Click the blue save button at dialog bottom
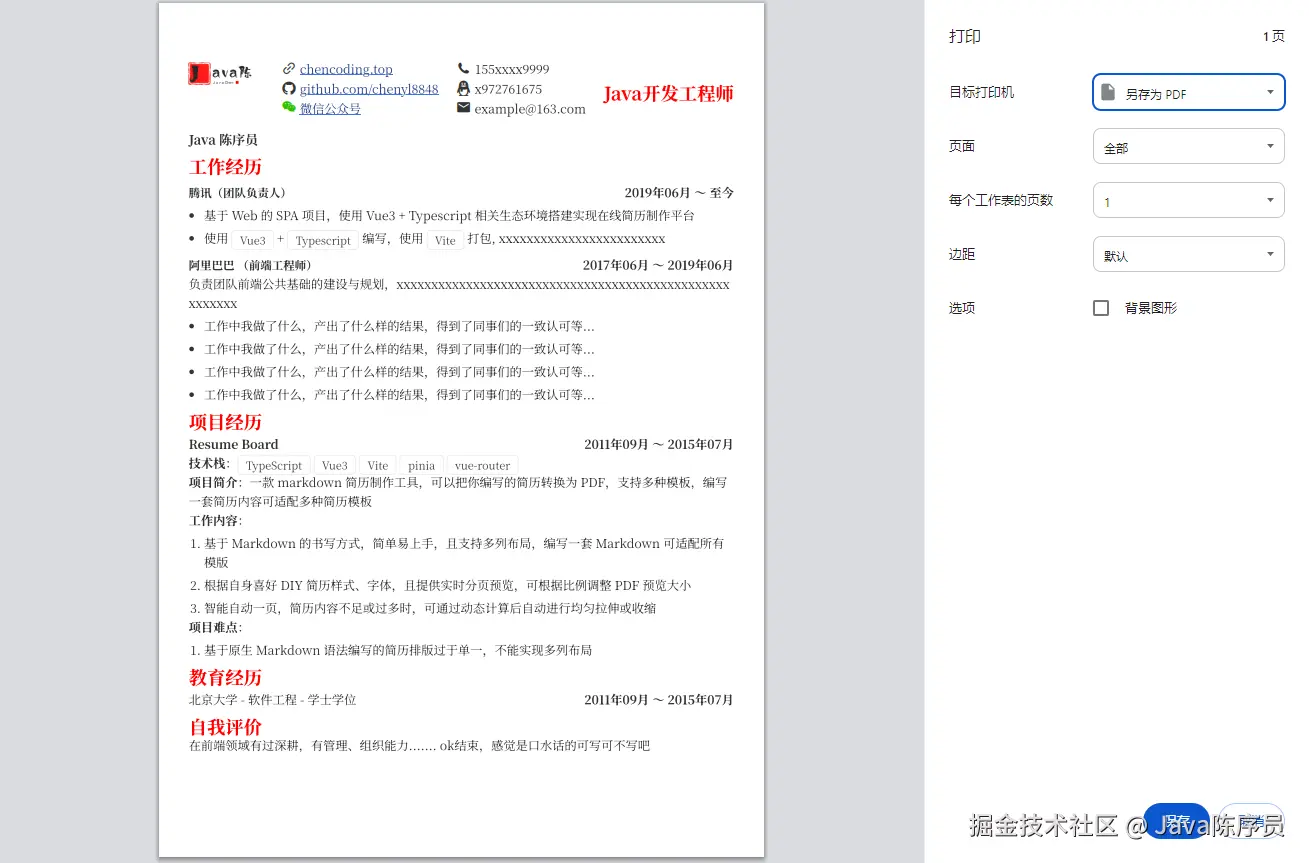Viewport: 1309px width, 863px height. click(1176, 821)
